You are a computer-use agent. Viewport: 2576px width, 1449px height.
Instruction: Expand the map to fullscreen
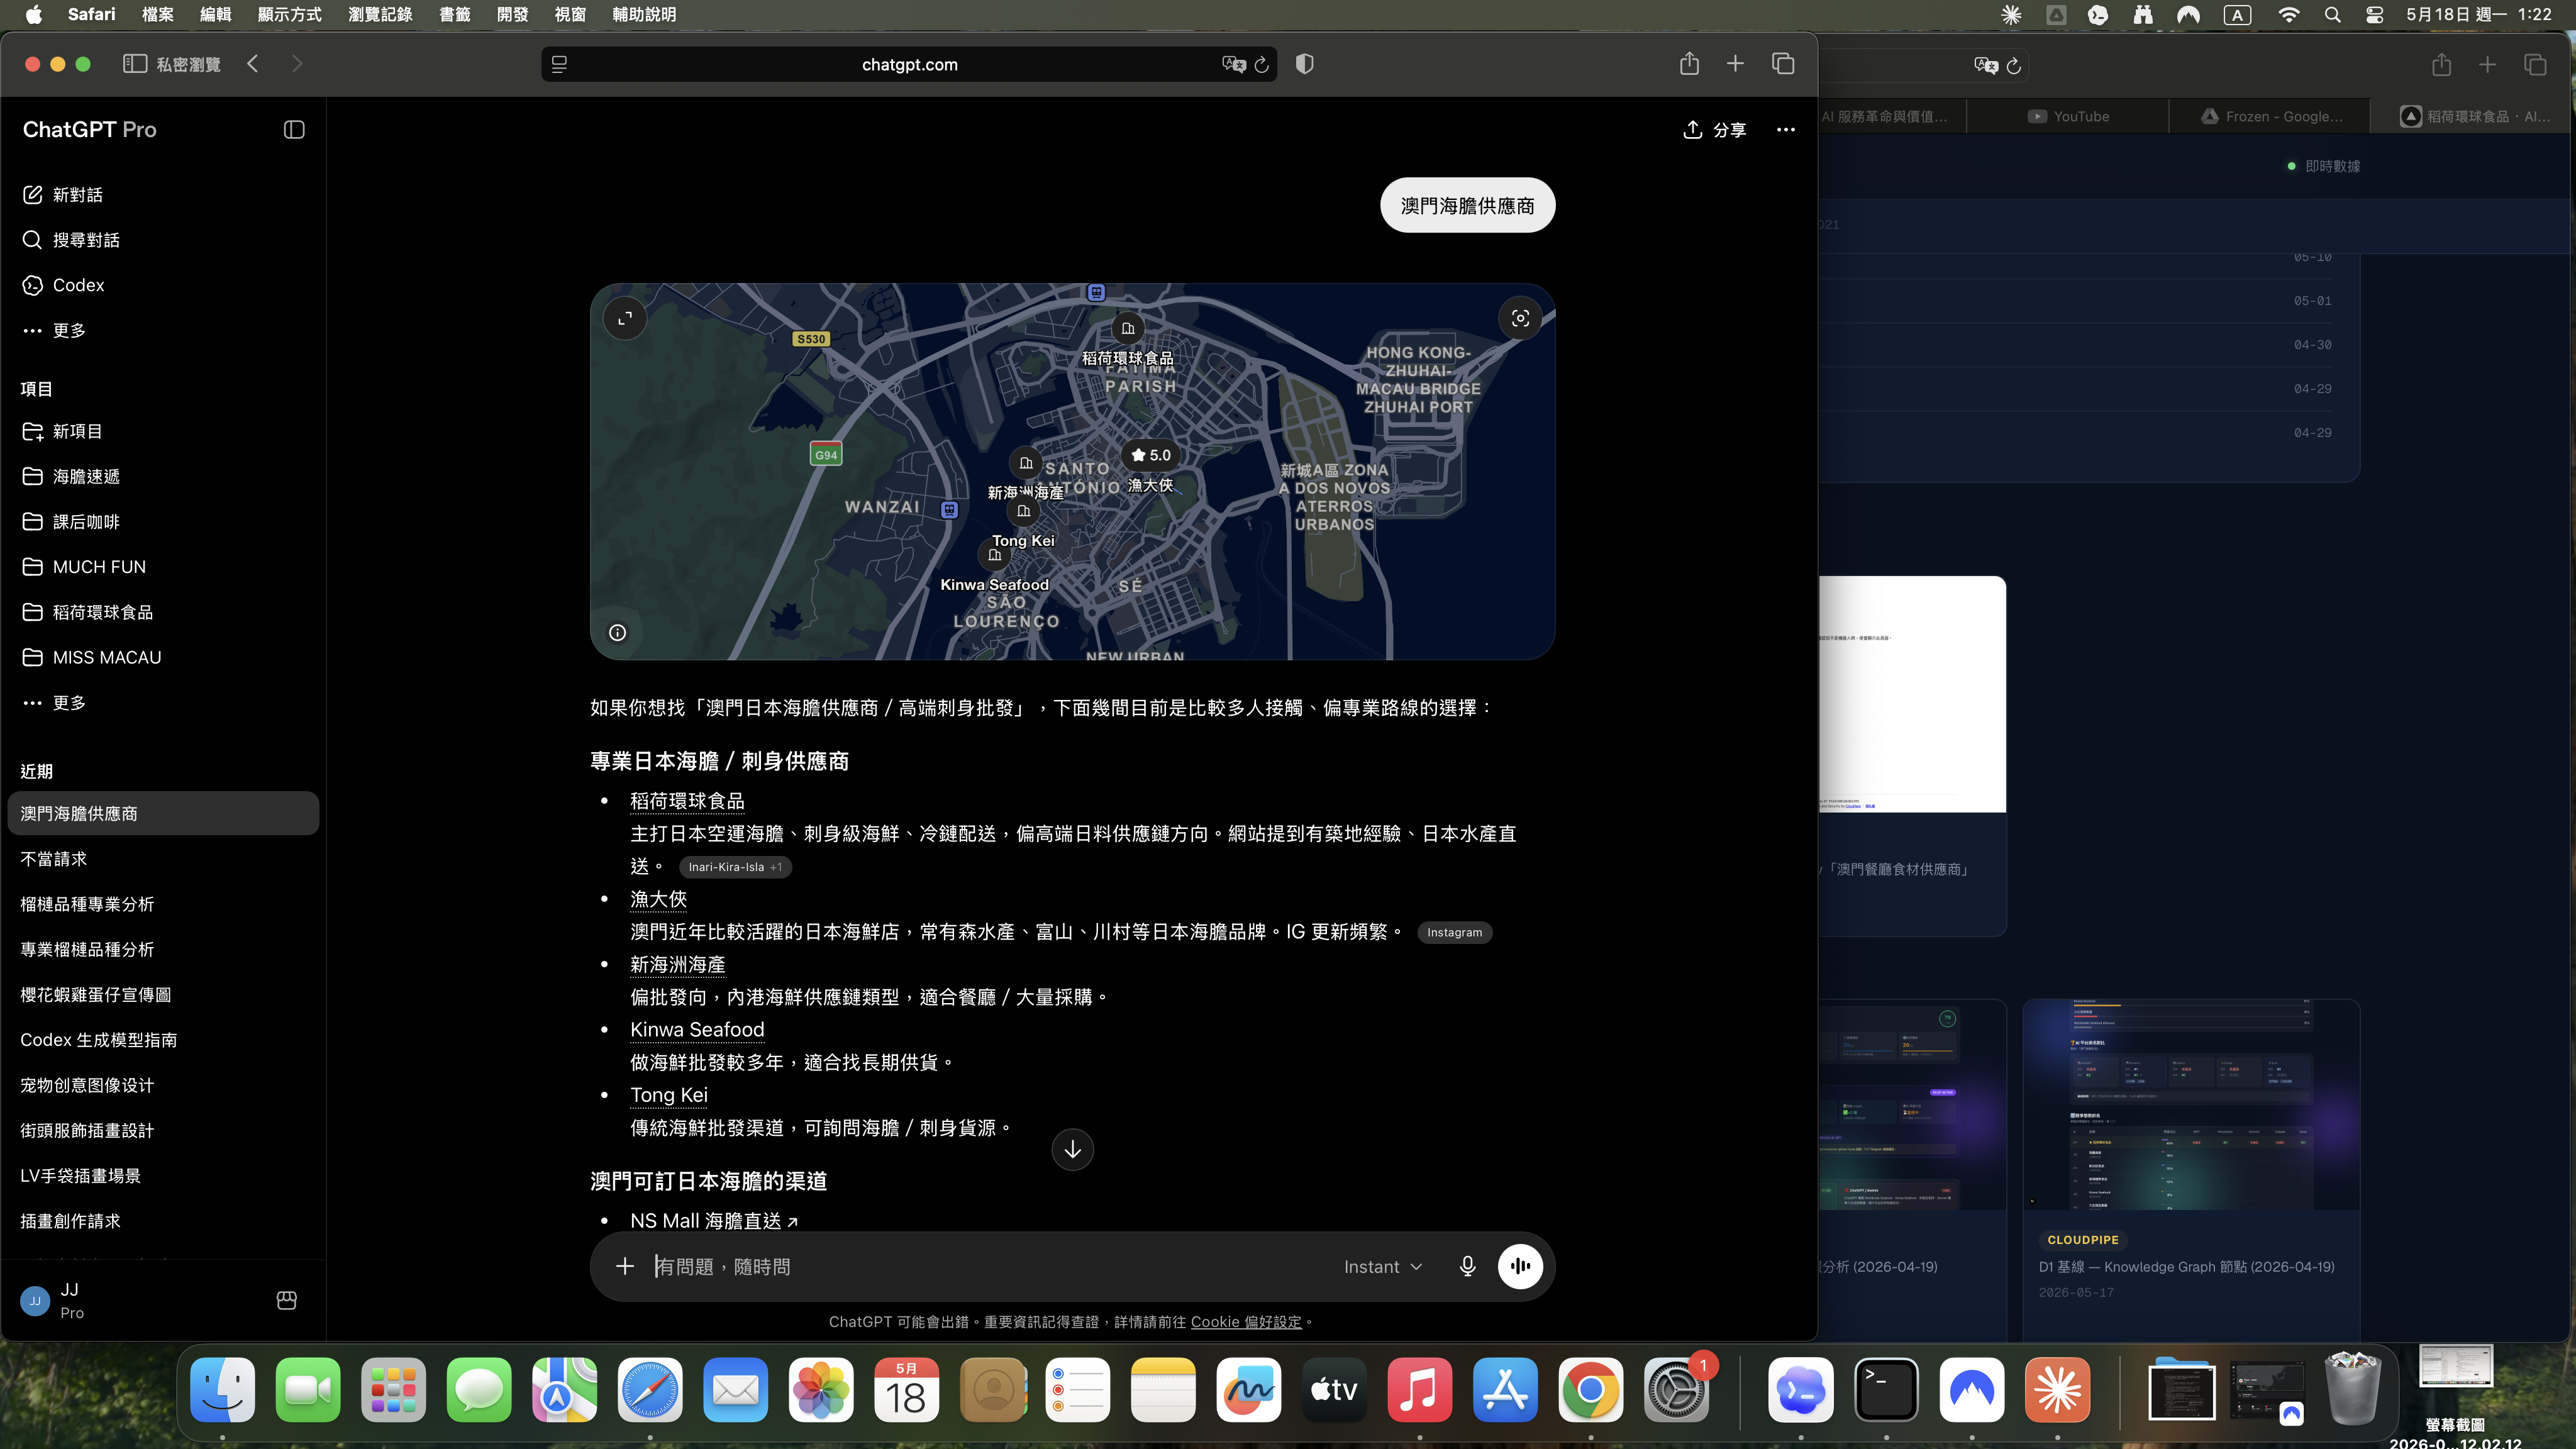(625, 318)
